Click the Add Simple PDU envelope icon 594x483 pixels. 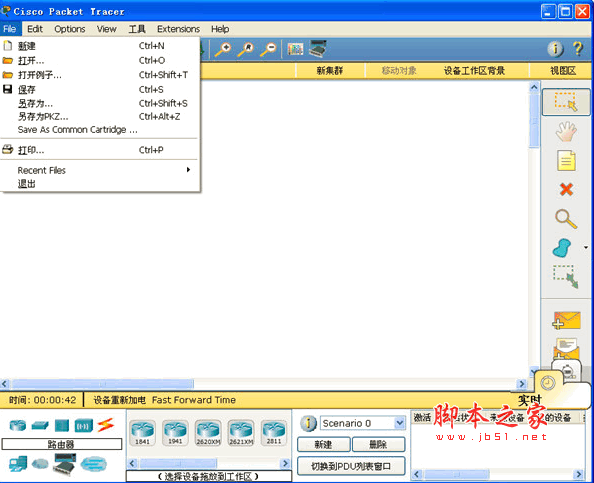566,320
